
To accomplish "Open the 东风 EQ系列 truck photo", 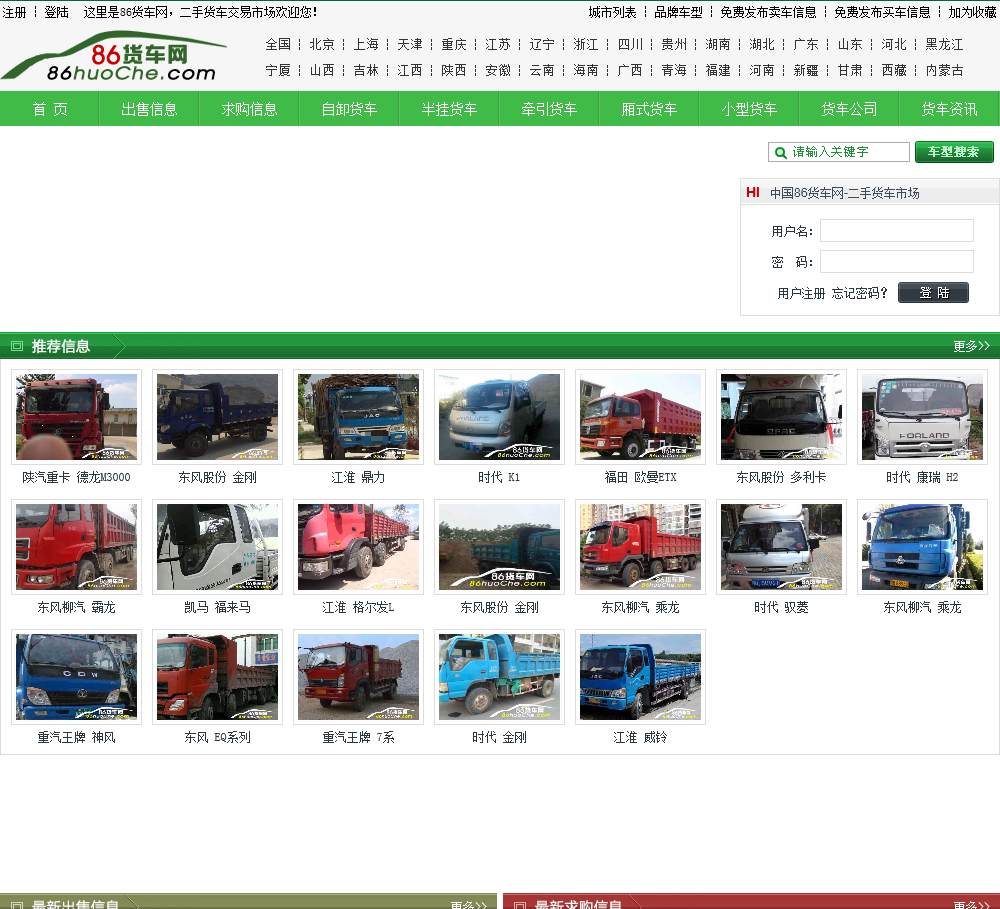I will [217, 677].
